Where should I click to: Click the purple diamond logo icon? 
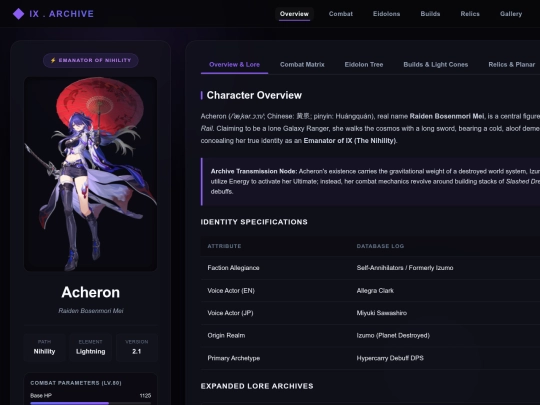(18, 14)
